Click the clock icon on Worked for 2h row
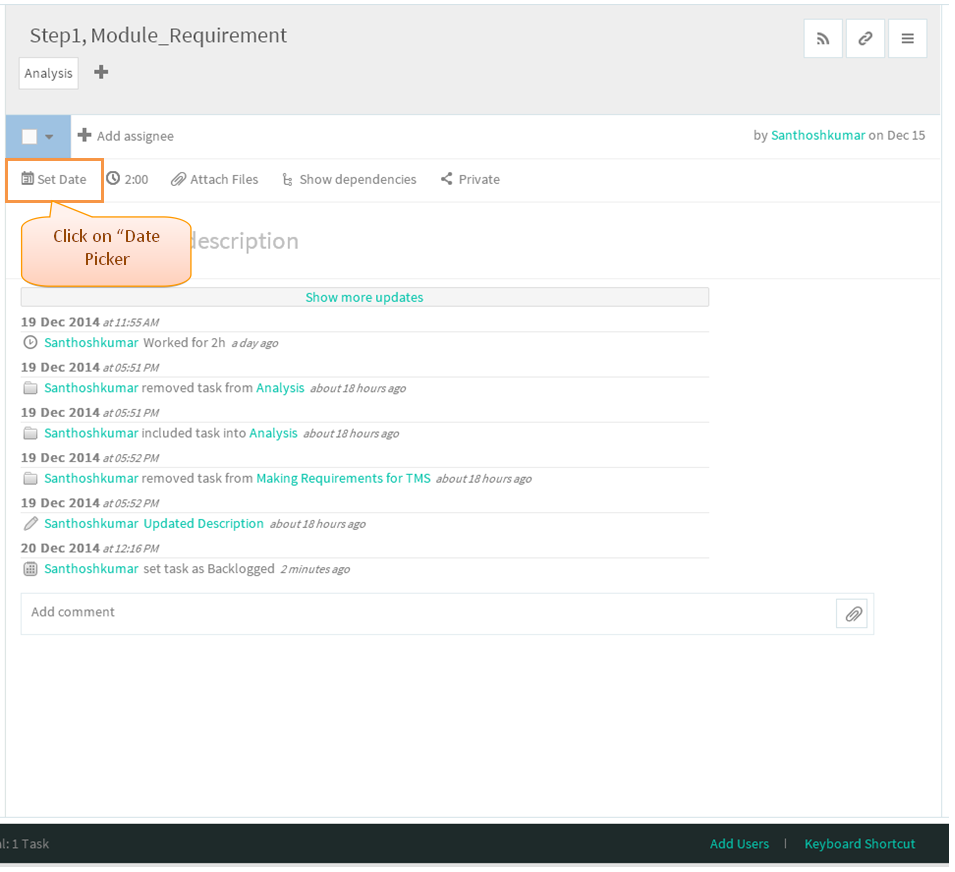Screen dimensions: 955x872 click(30, 343)
